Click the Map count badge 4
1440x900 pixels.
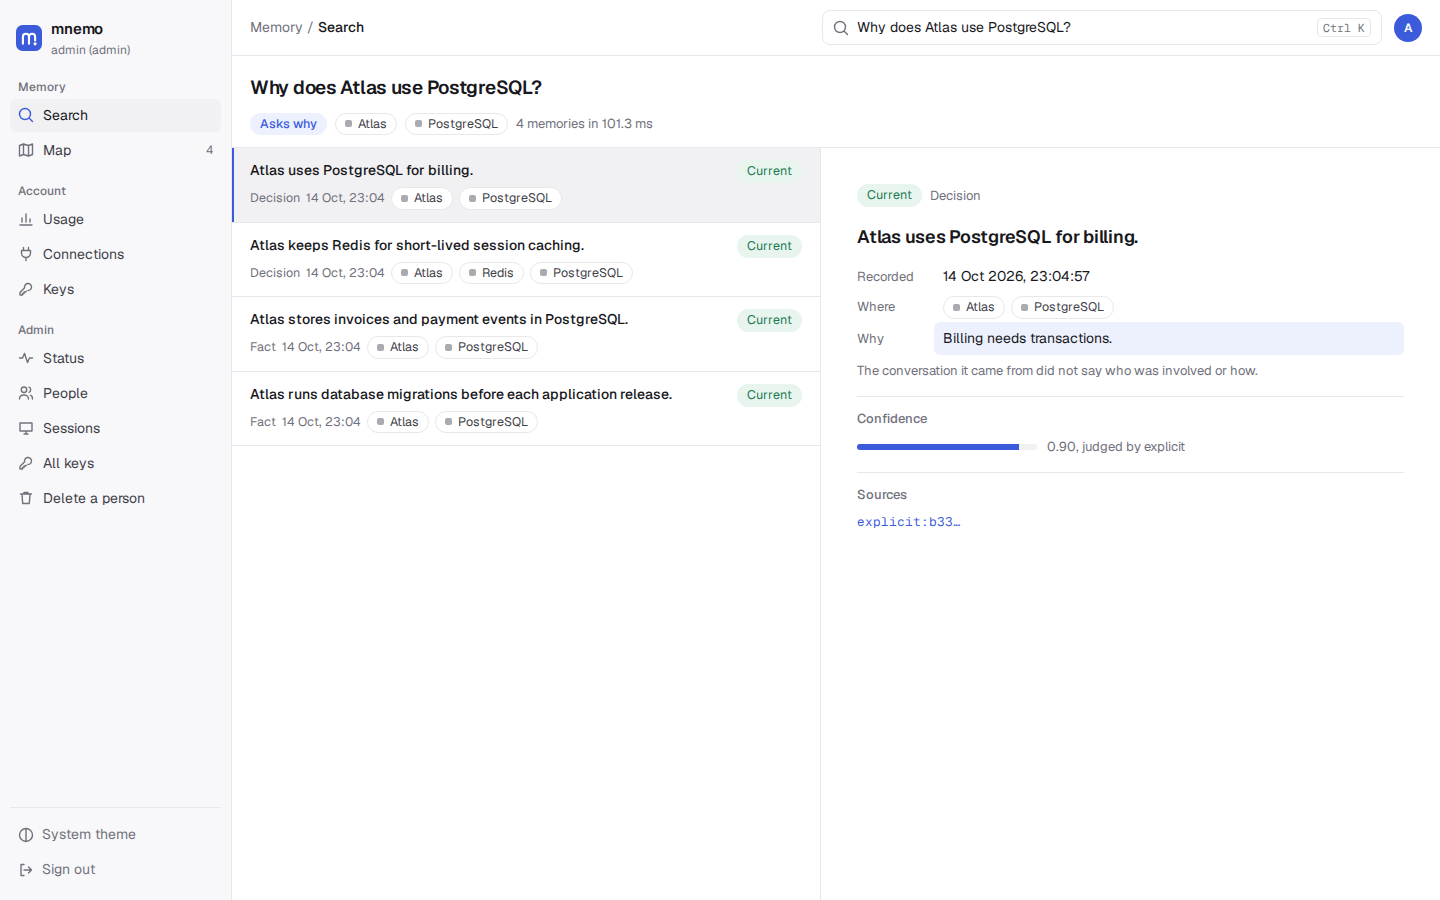pyautogui.click(x=209, y=150)
